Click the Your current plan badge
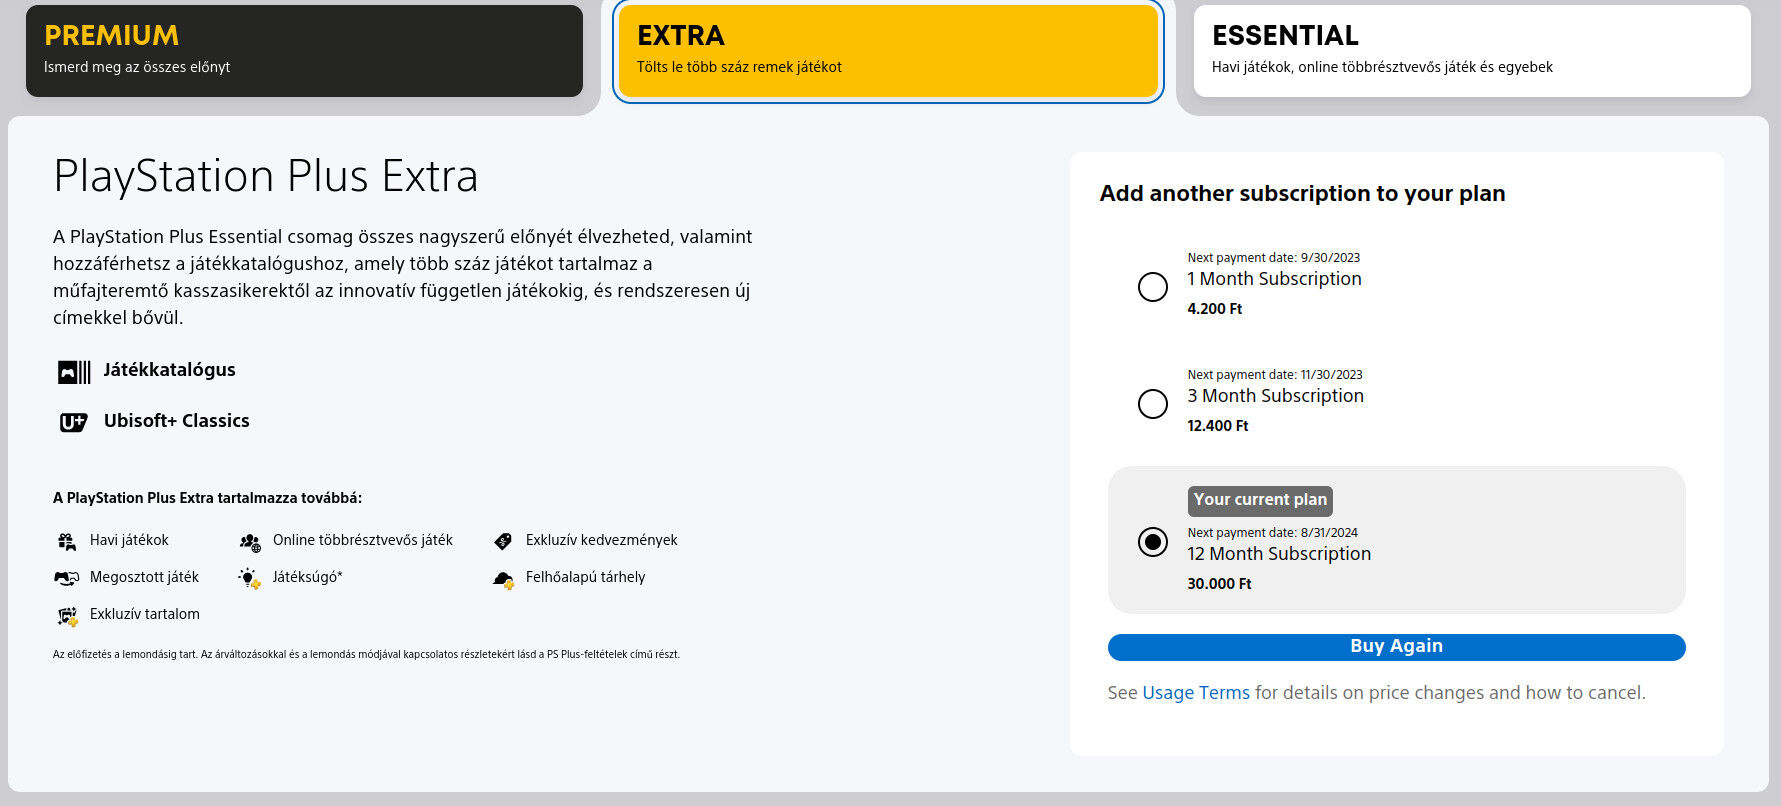The image size is (1781, 806). (1260, 500)
